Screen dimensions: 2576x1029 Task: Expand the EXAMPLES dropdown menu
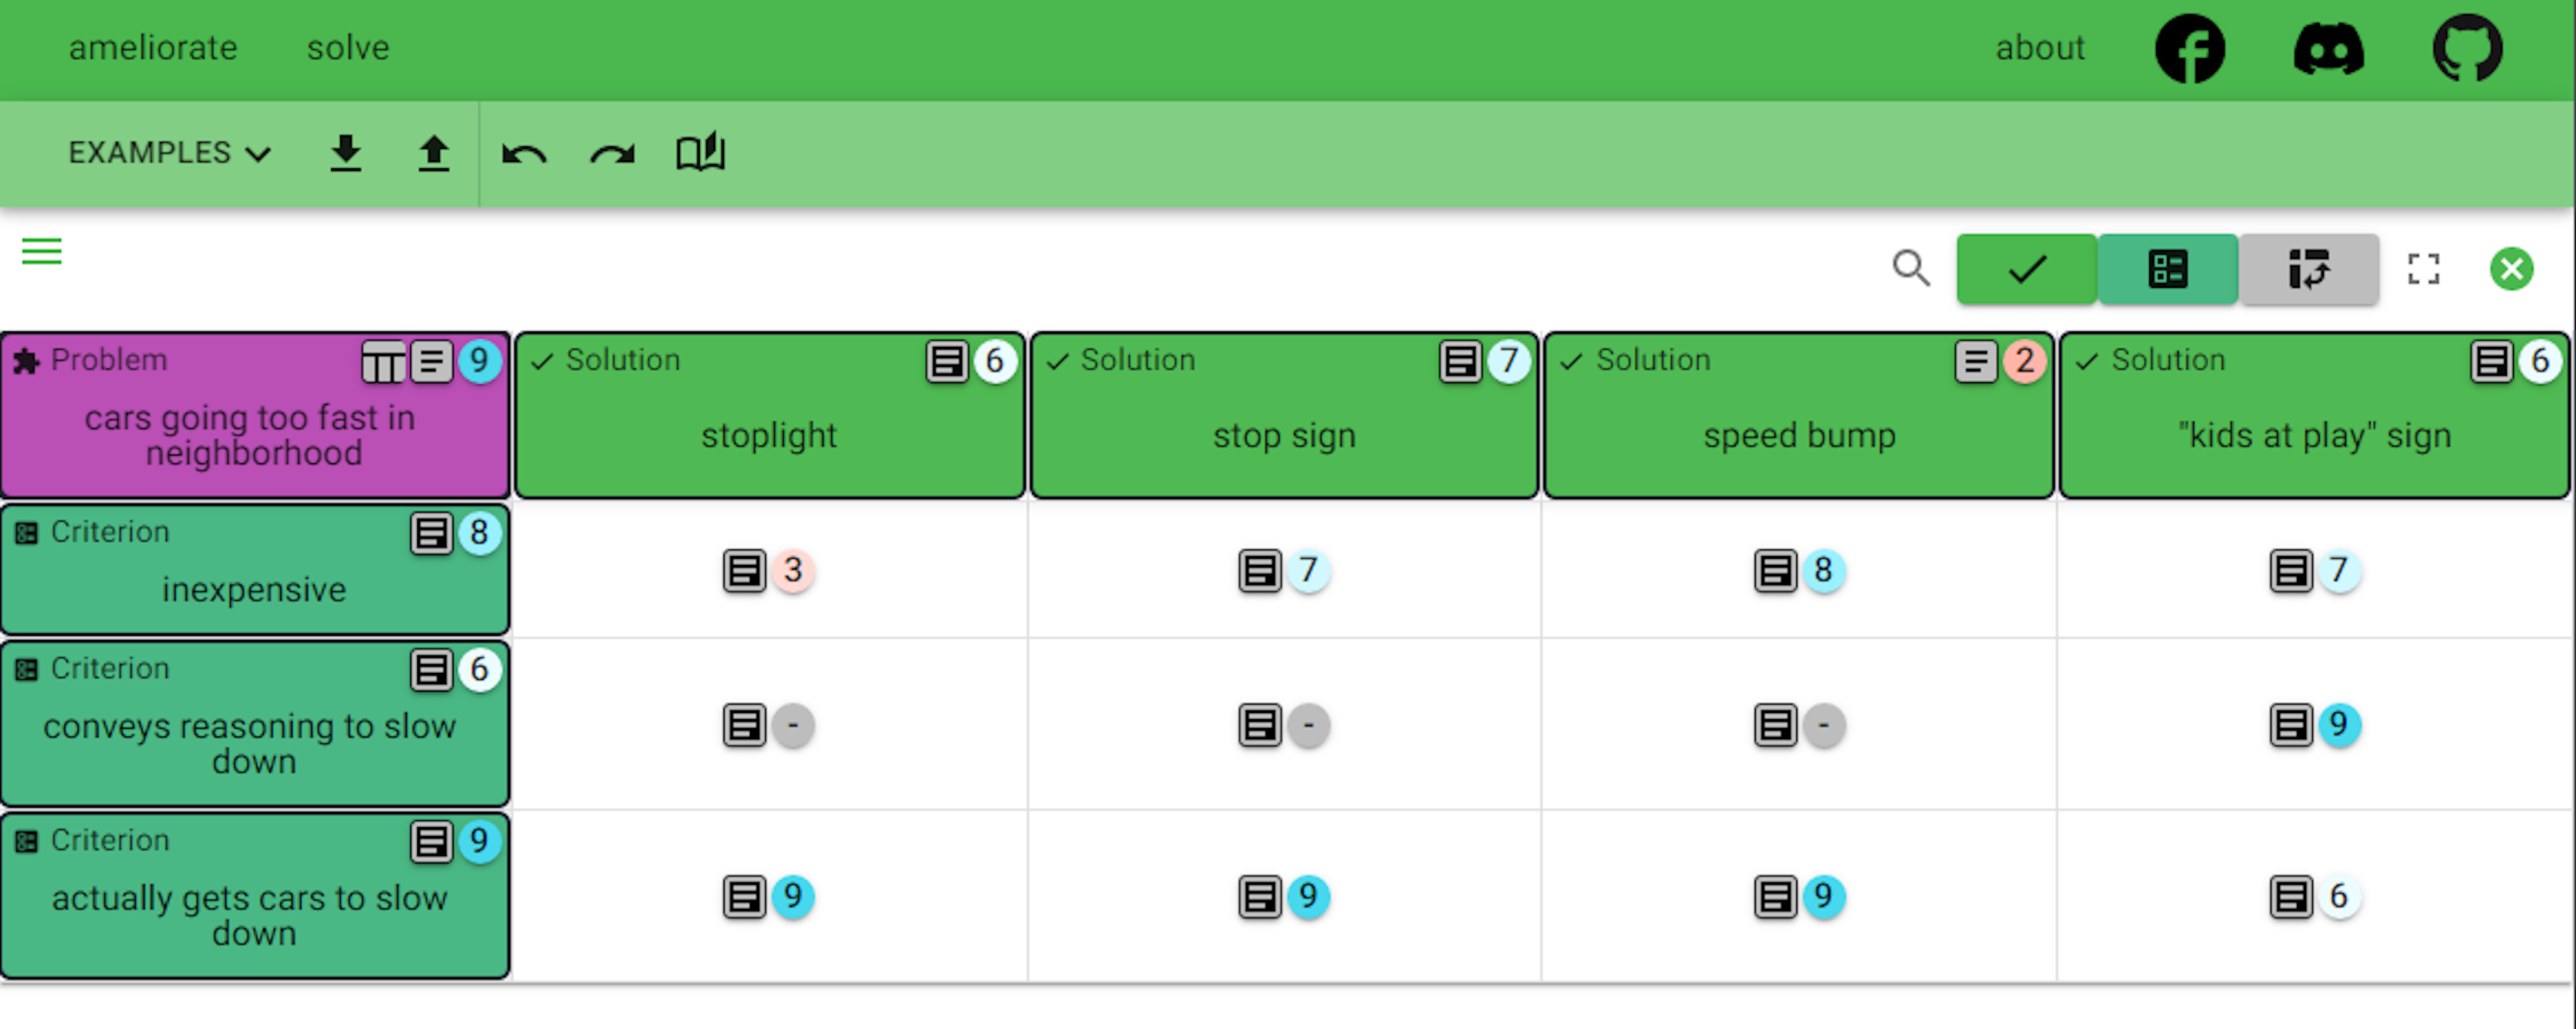164,153
